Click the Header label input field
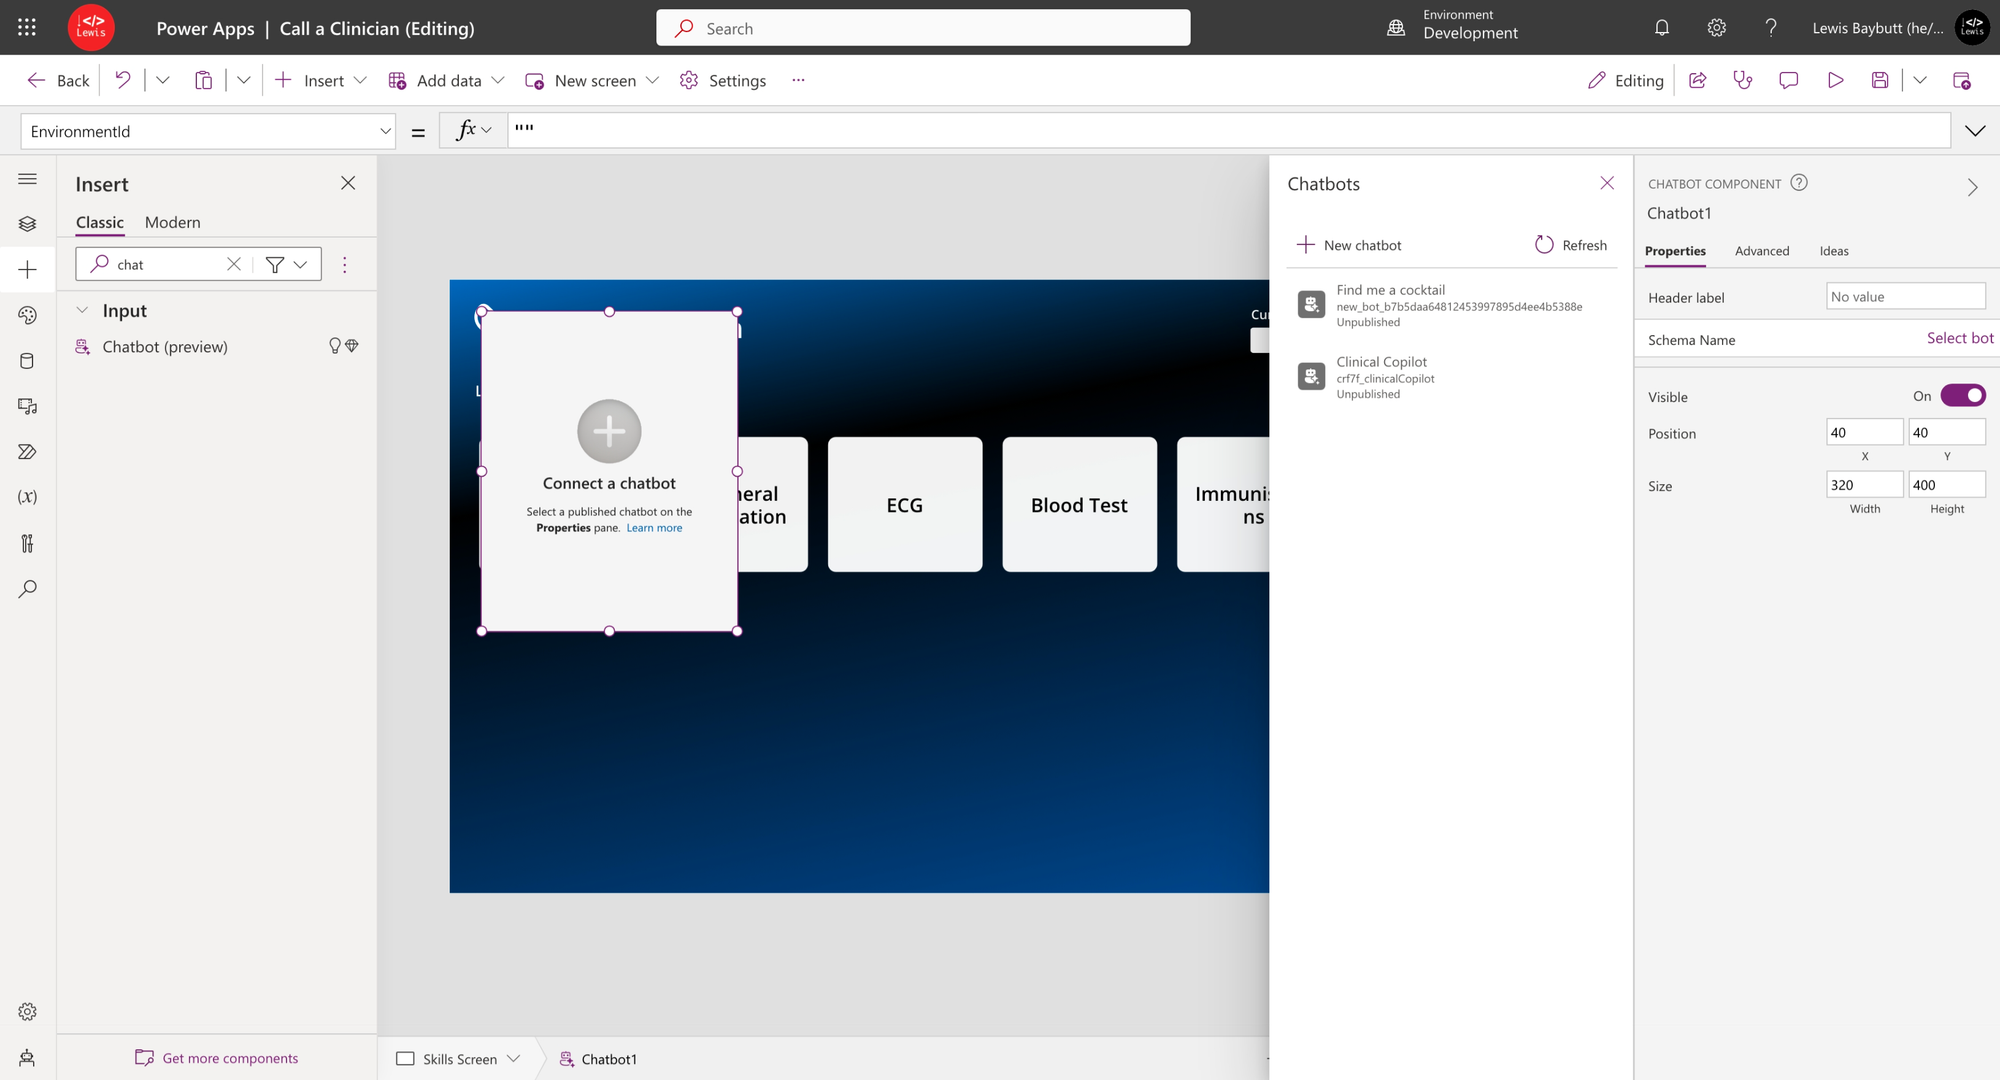Screen dimensions: 2000x1080 tap(1905, 296)
